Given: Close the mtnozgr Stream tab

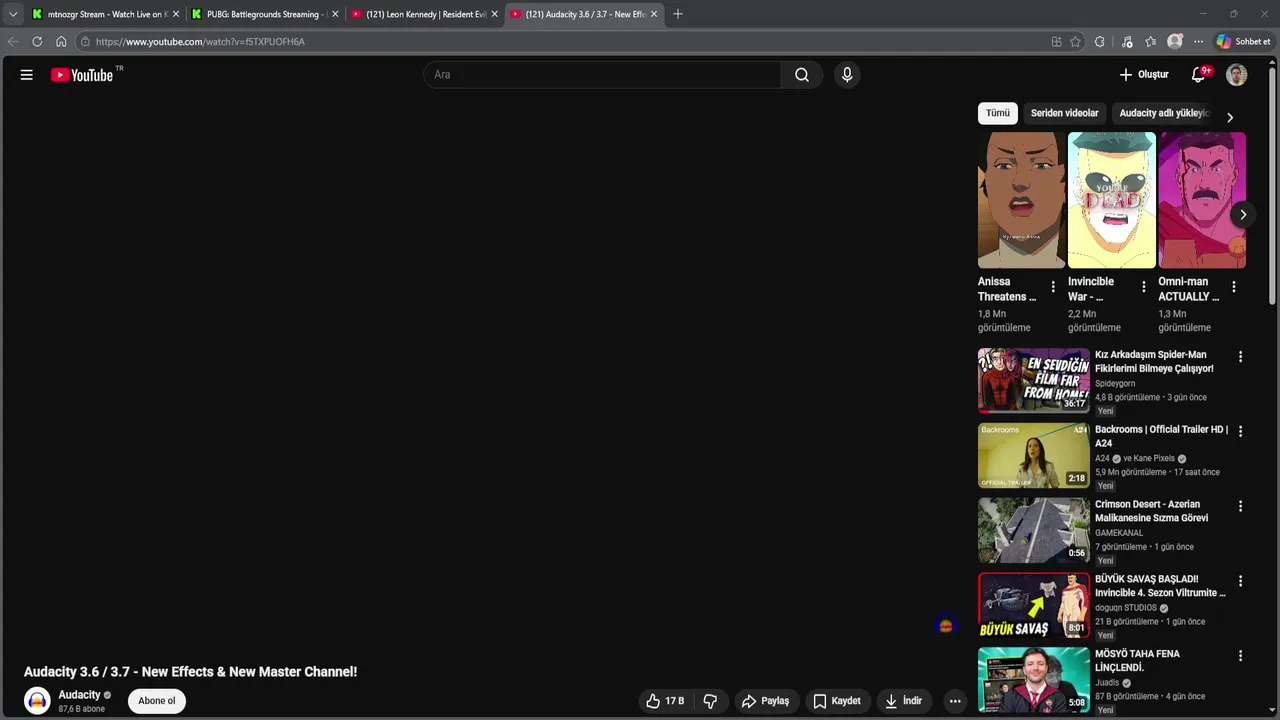Looking at the screenshot, I should (x=176, y=14).
